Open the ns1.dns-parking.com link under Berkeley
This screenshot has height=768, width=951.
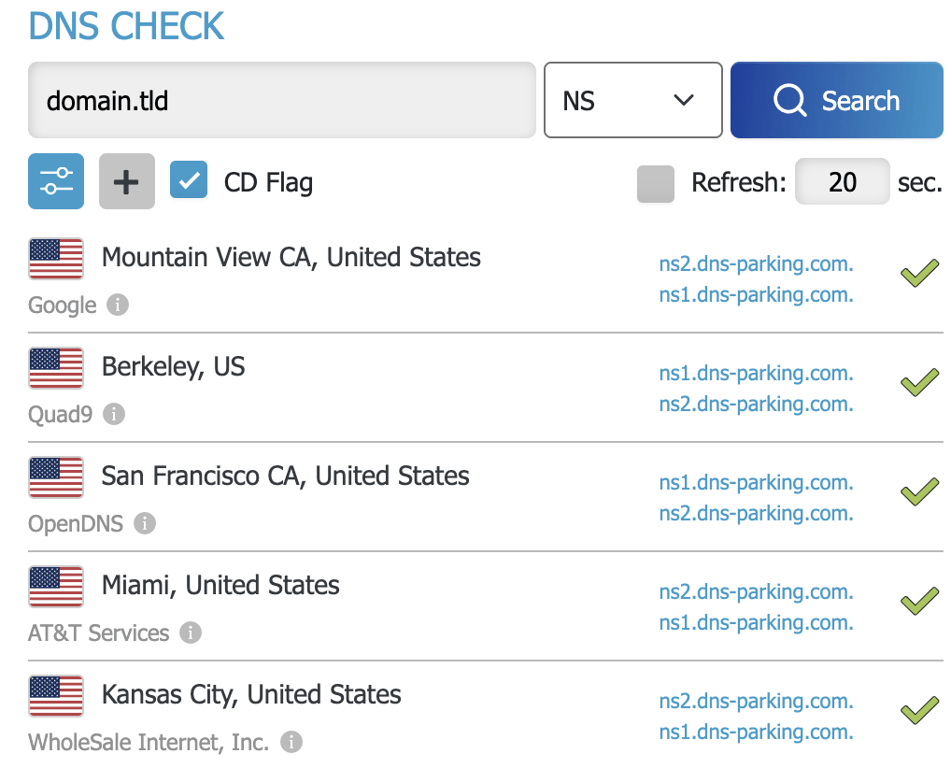pos(756,373)
